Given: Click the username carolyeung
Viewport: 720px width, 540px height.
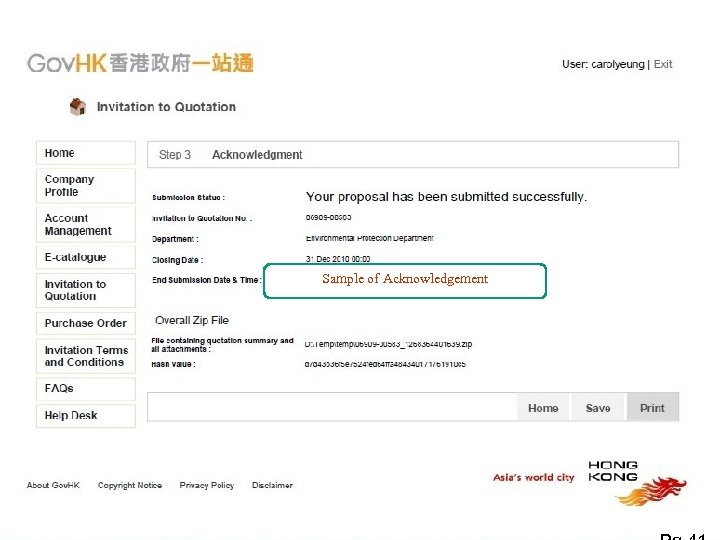Looking at the screenshot, I should [618, 64].
